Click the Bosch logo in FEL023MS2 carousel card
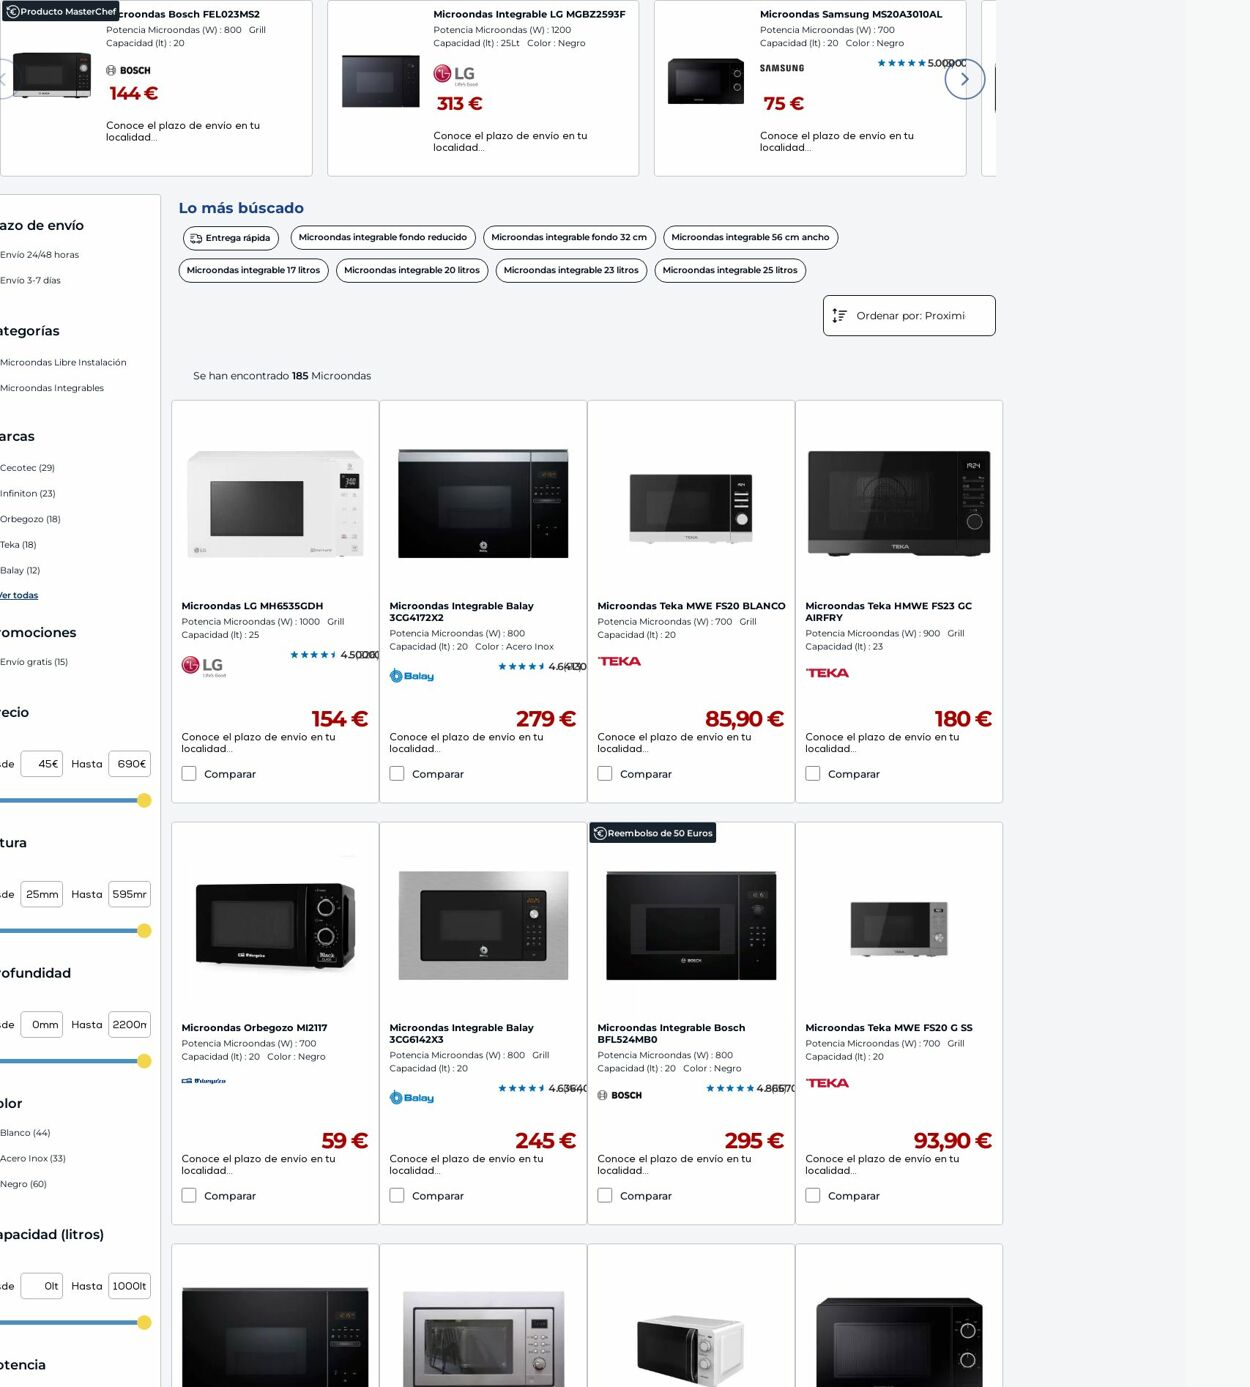Image resolution: width=1250 pixels, height=1387 pixels. point(128,70)
